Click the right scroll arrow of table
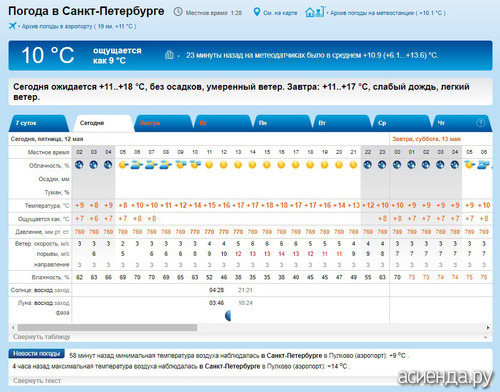Image resolution: width=500 pixels, height=392 pixels. (488, 328)
